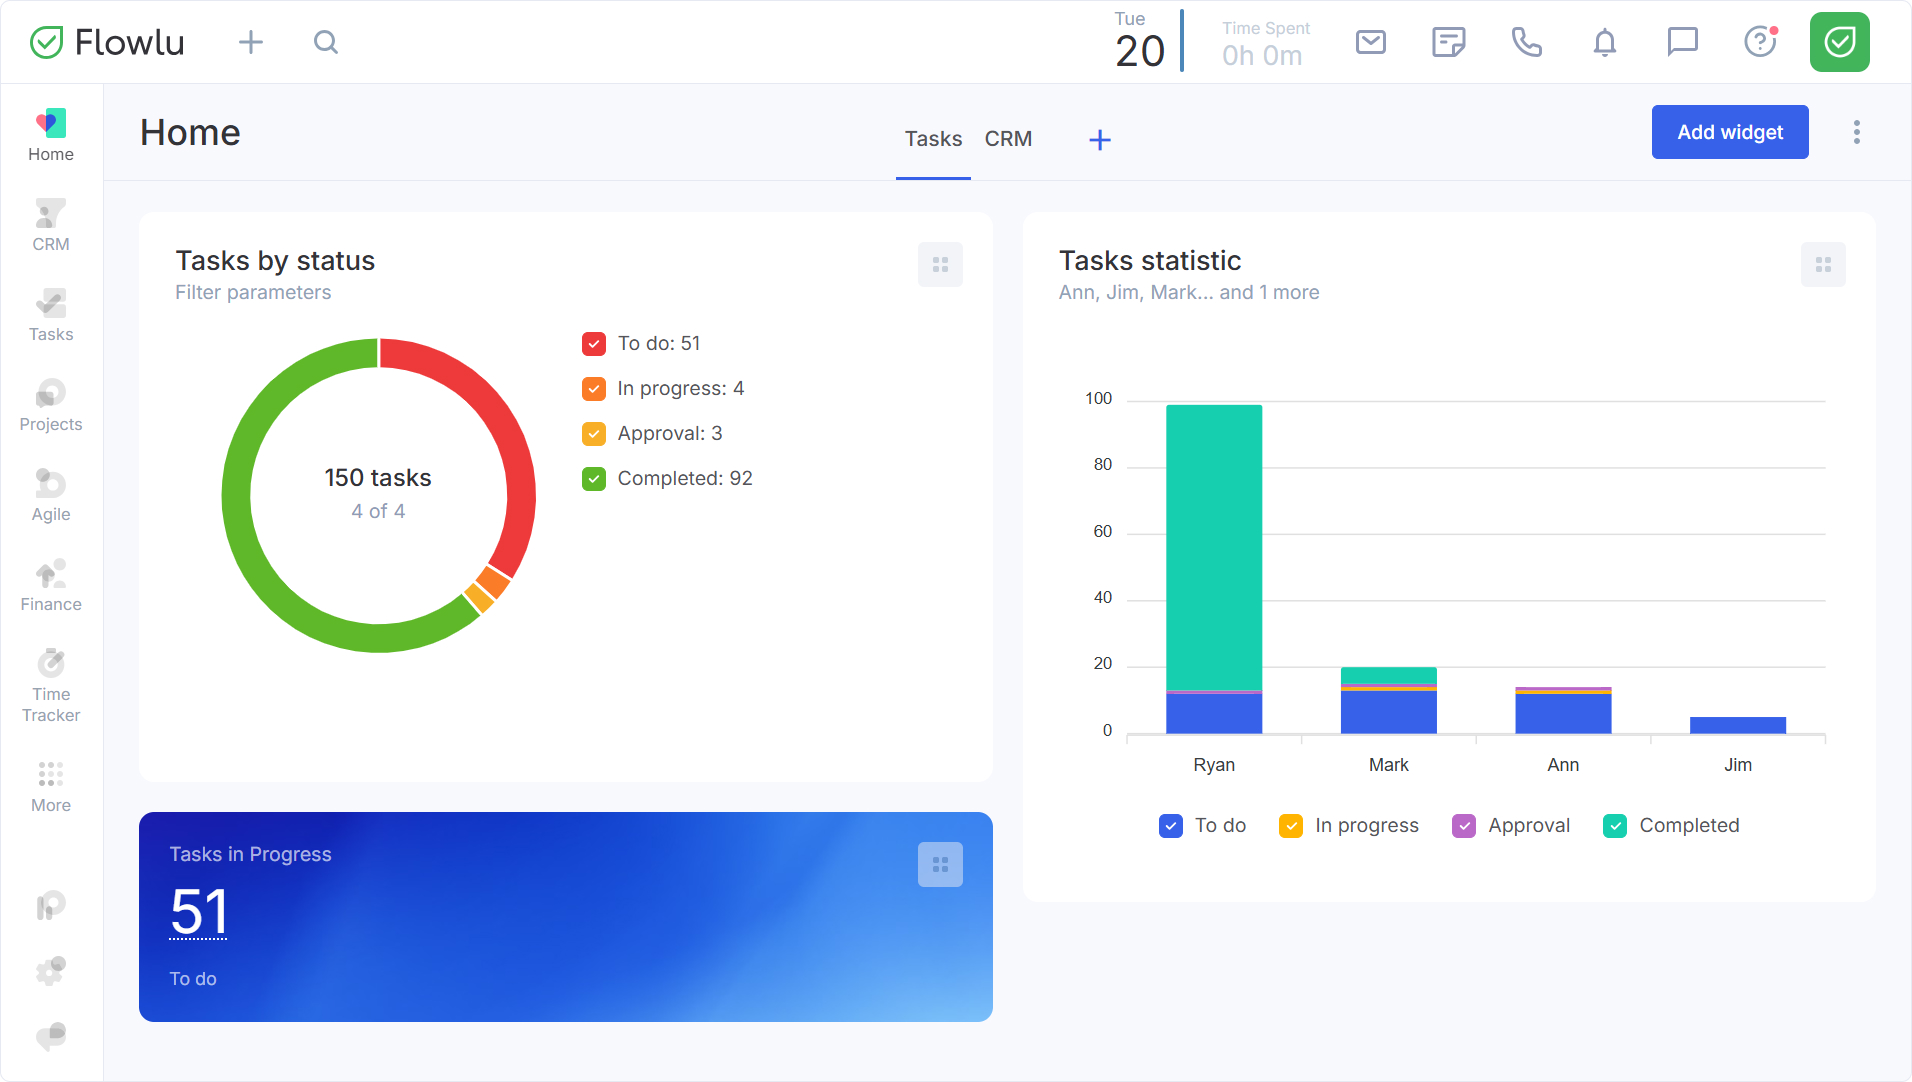Open Filter parameters in Tasks by status
Image resolution: width=1912 pixels, height=1082 pixels.
pyautogui.click(x=253, y=292)
